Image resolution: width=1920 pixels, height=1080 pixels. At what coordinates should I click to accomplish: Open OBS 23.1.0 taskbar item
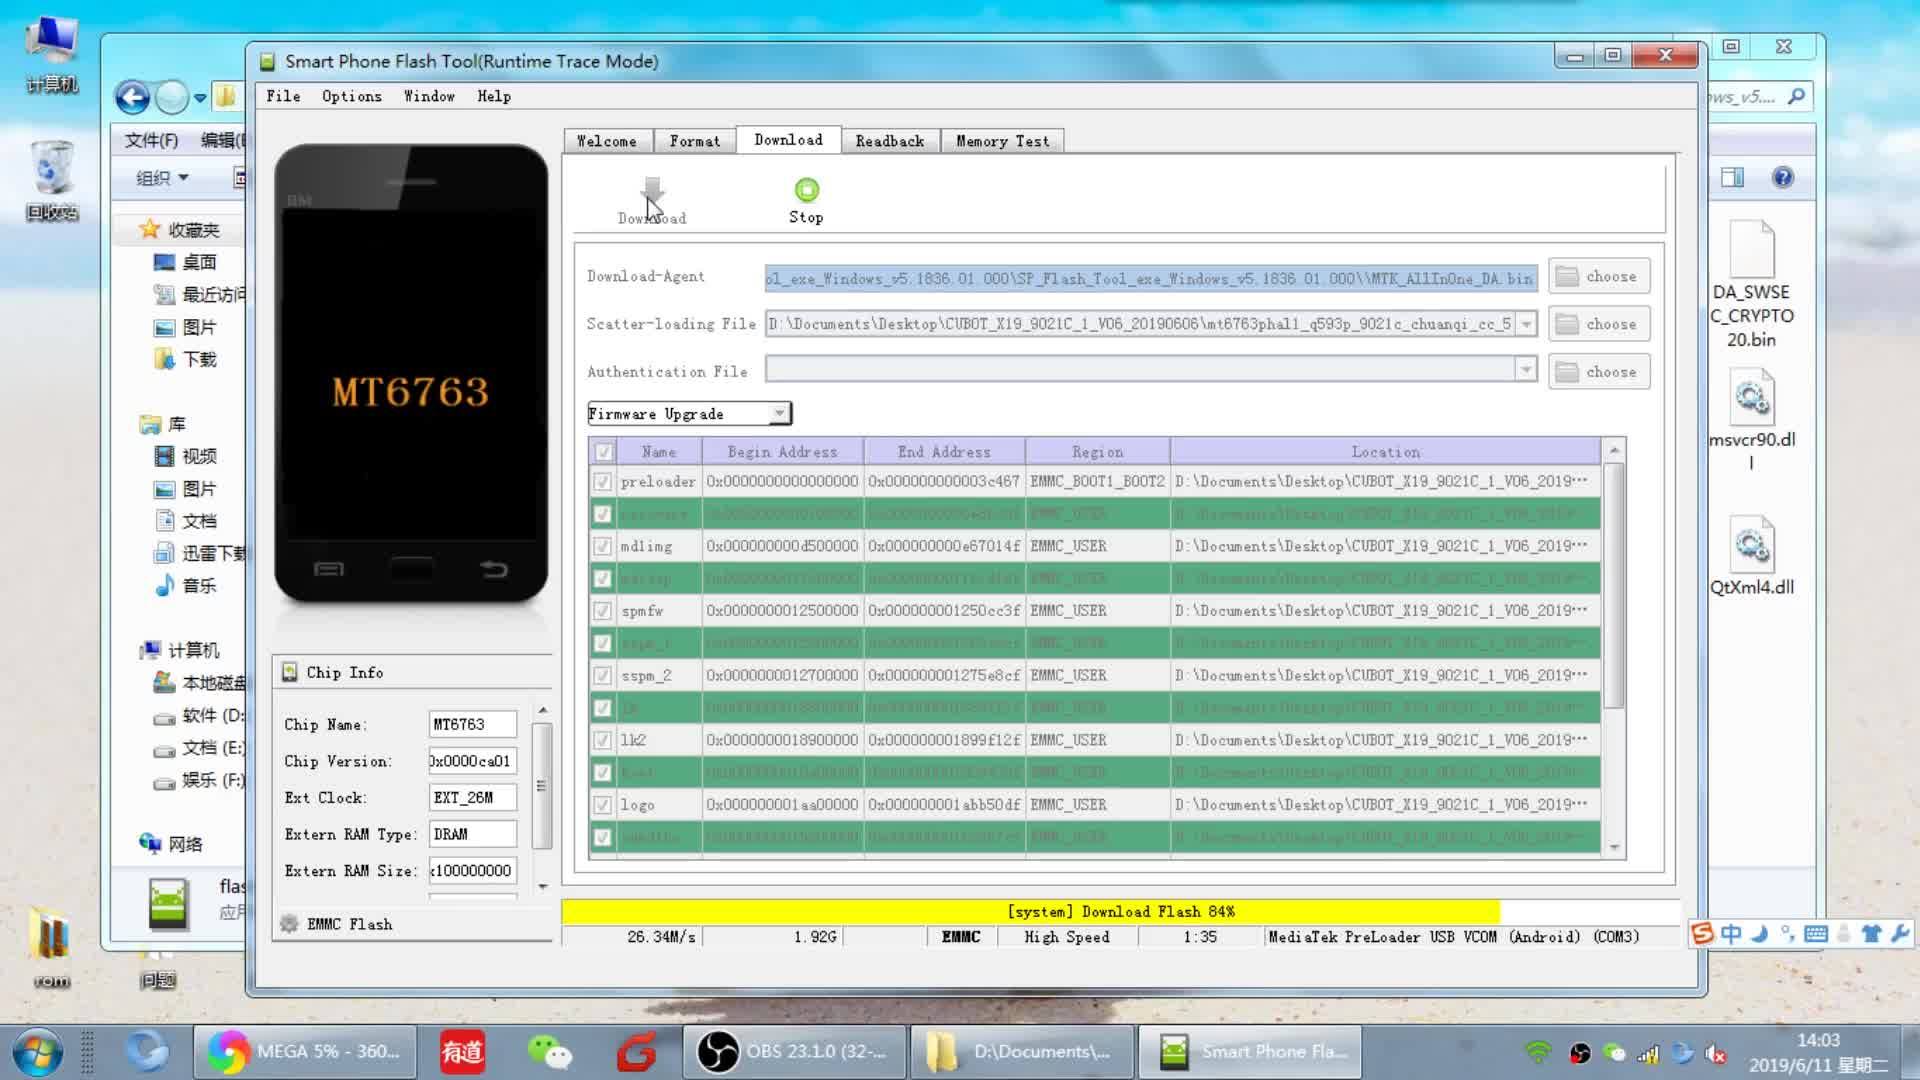(x=795, y=1052)
